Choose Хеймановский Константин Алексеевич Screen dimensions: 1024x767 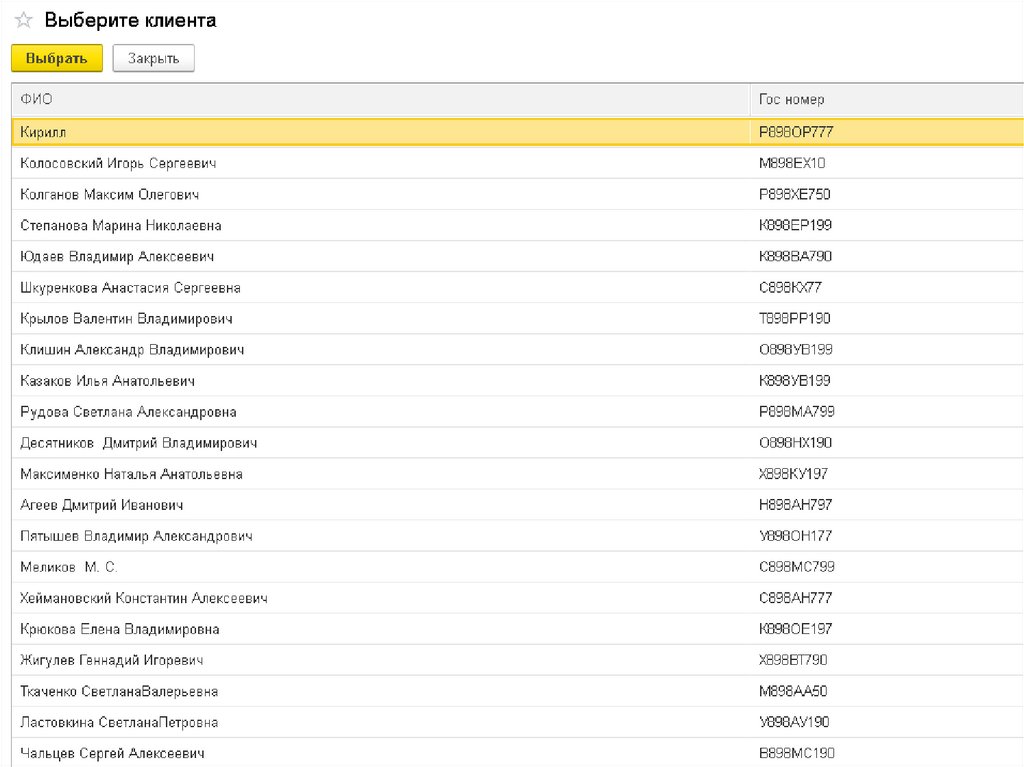click(144, 598)
